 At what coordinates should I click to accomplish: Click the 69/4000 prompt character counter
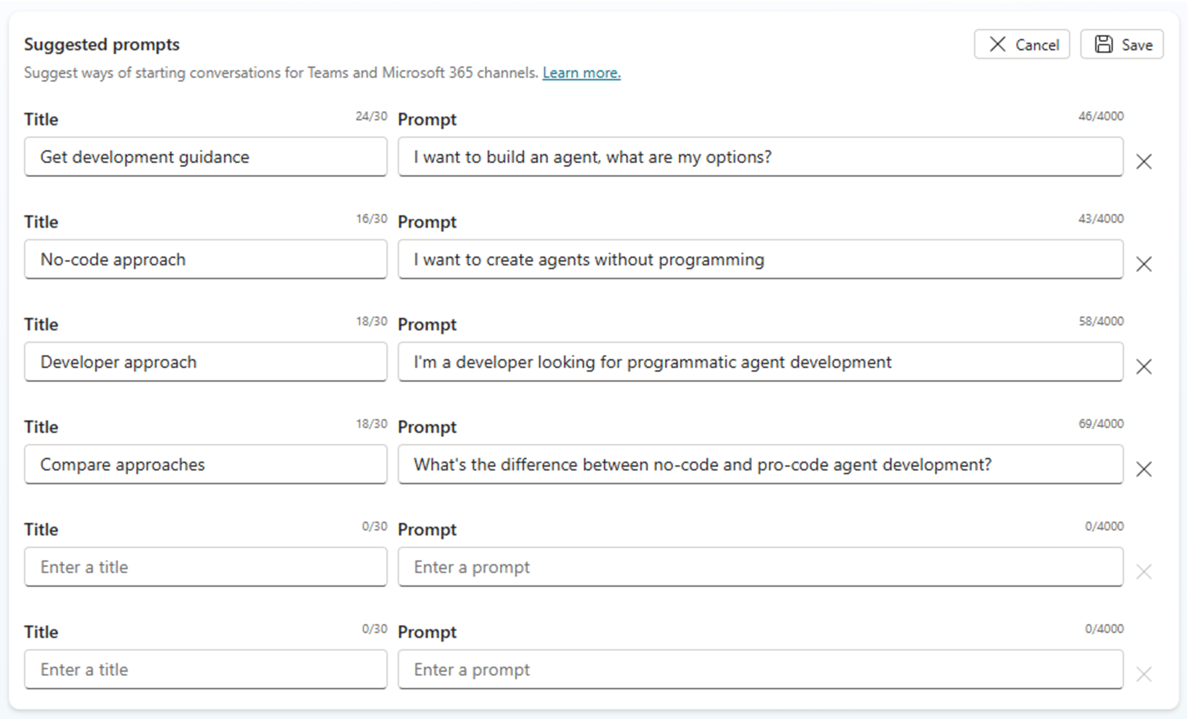tap(1101, 424)
